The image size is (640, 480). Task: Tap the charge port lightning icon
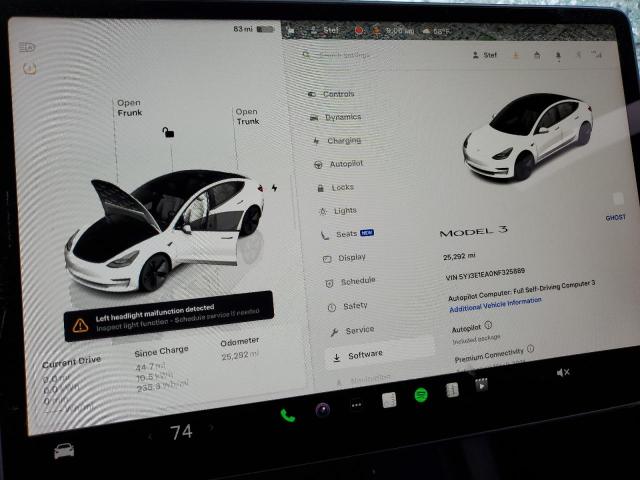(274, 188)
